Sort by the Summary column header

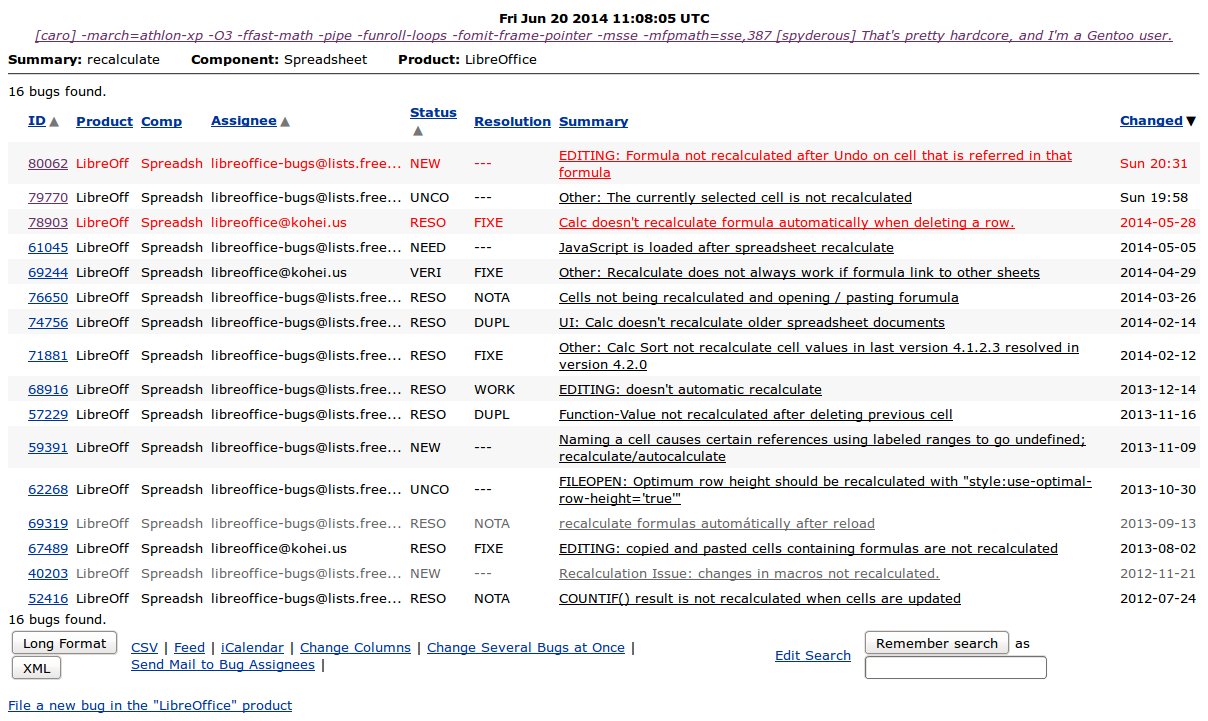pos(593,121)
